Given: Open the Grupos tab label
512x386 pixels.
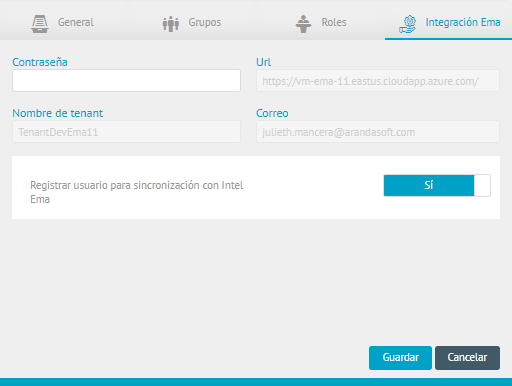Looking at the screenshot, I should (205, 22).
